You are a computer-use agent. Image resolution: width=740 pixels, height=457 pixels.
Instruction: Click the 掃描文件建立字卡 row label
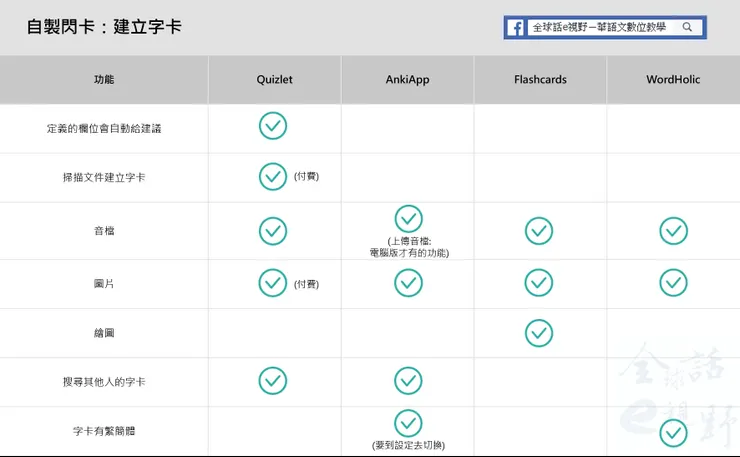pos(104,178)
